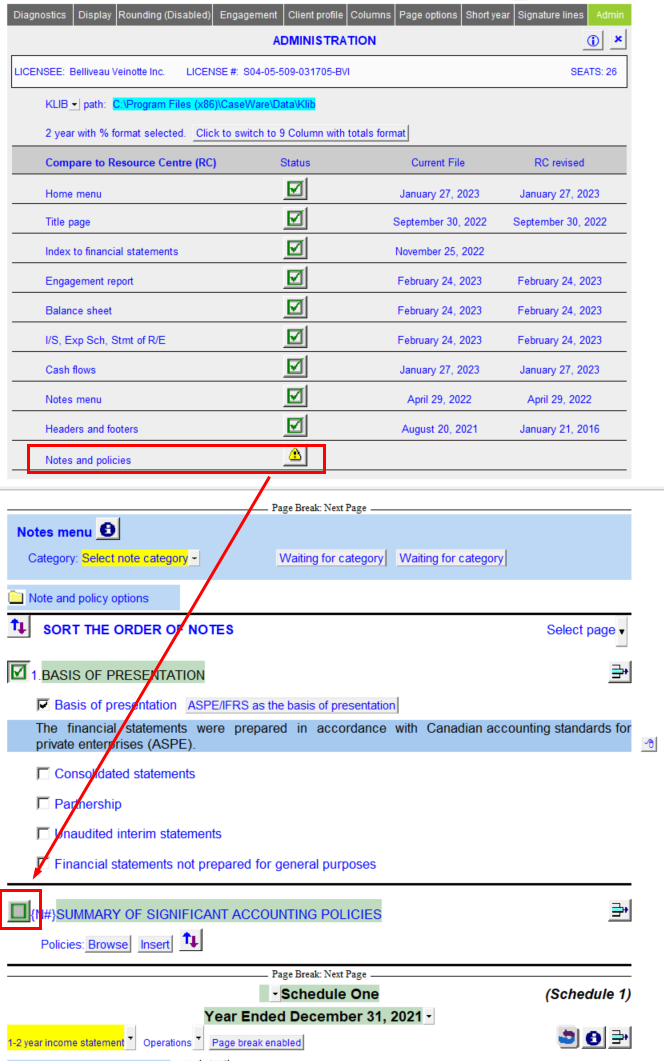Click I/S, Exp Sch status checkmark
This screenshot has width=664, height=1061.
(x=295, y=337)
